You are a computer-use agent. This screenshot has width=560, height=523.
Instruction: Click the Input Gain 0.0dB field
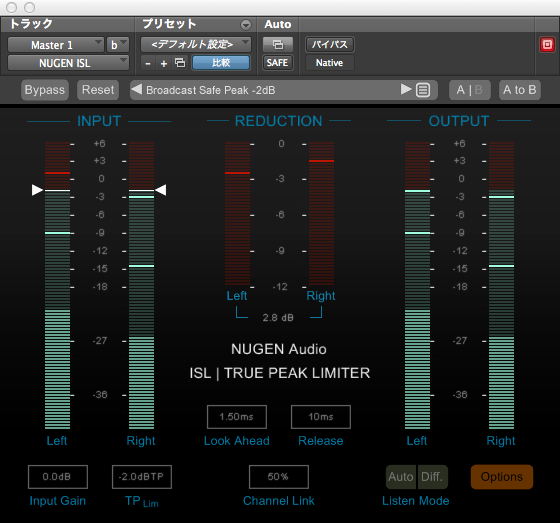pyautogui.click(x=58, y=477)
